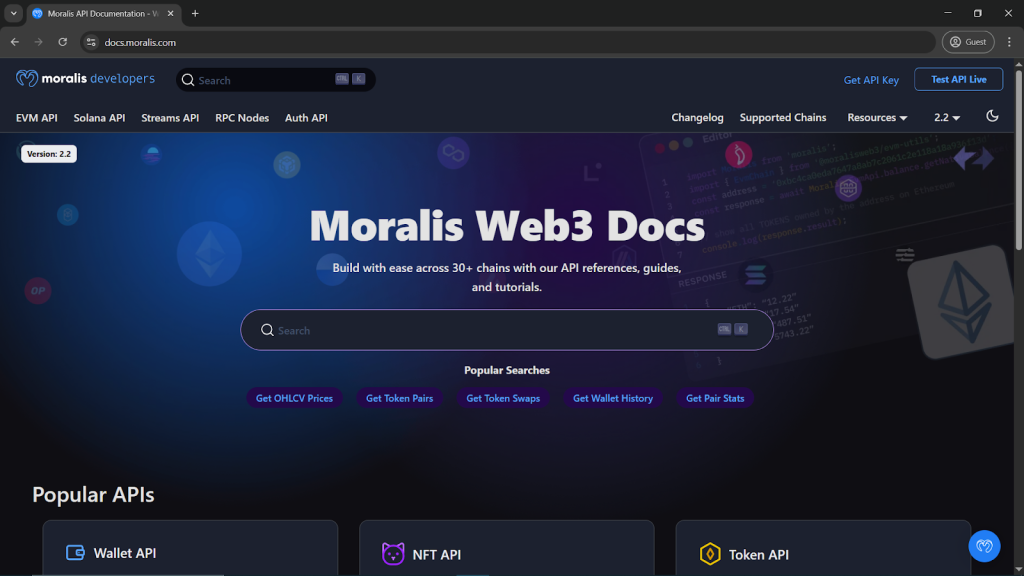Screen dimensions: 1024x576
Task: Open the Token API card title
Action: (x=759, y=554)
